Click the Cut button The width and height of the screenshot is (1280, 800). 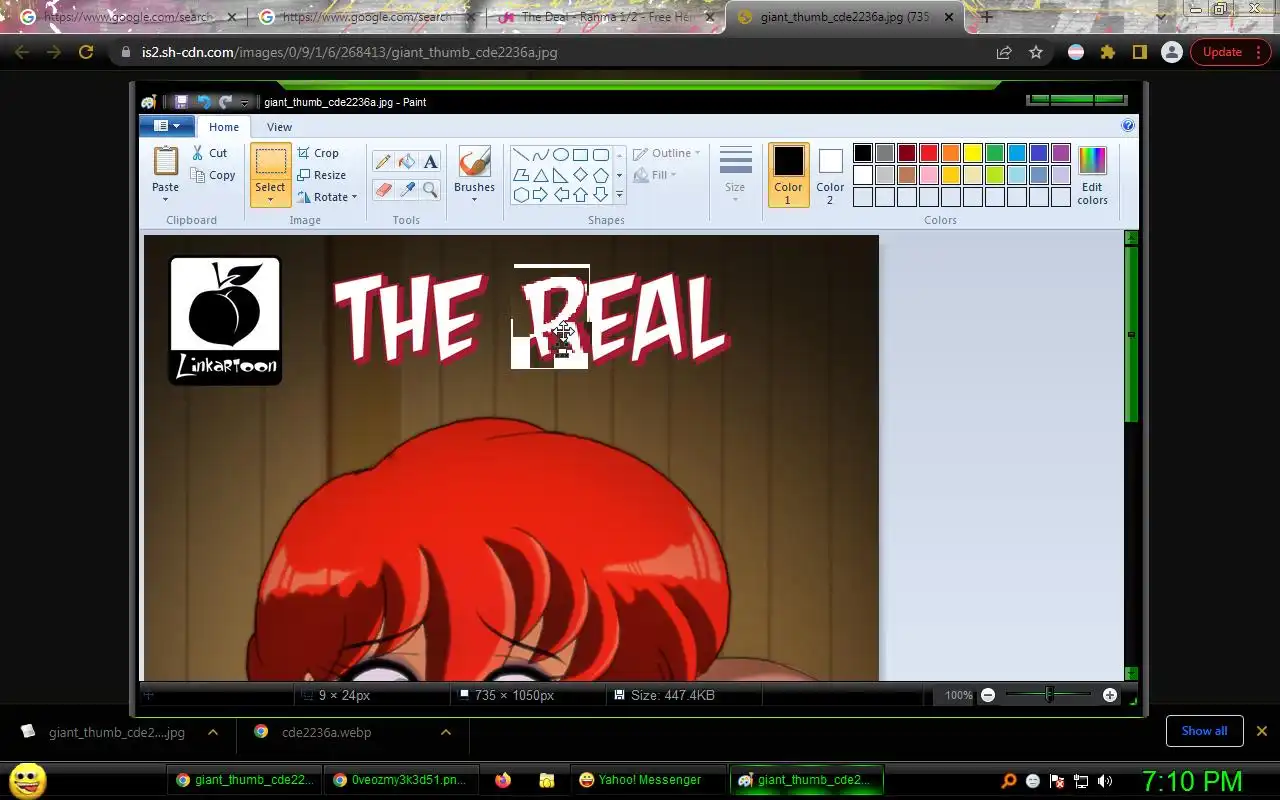[x=210, y=153]
